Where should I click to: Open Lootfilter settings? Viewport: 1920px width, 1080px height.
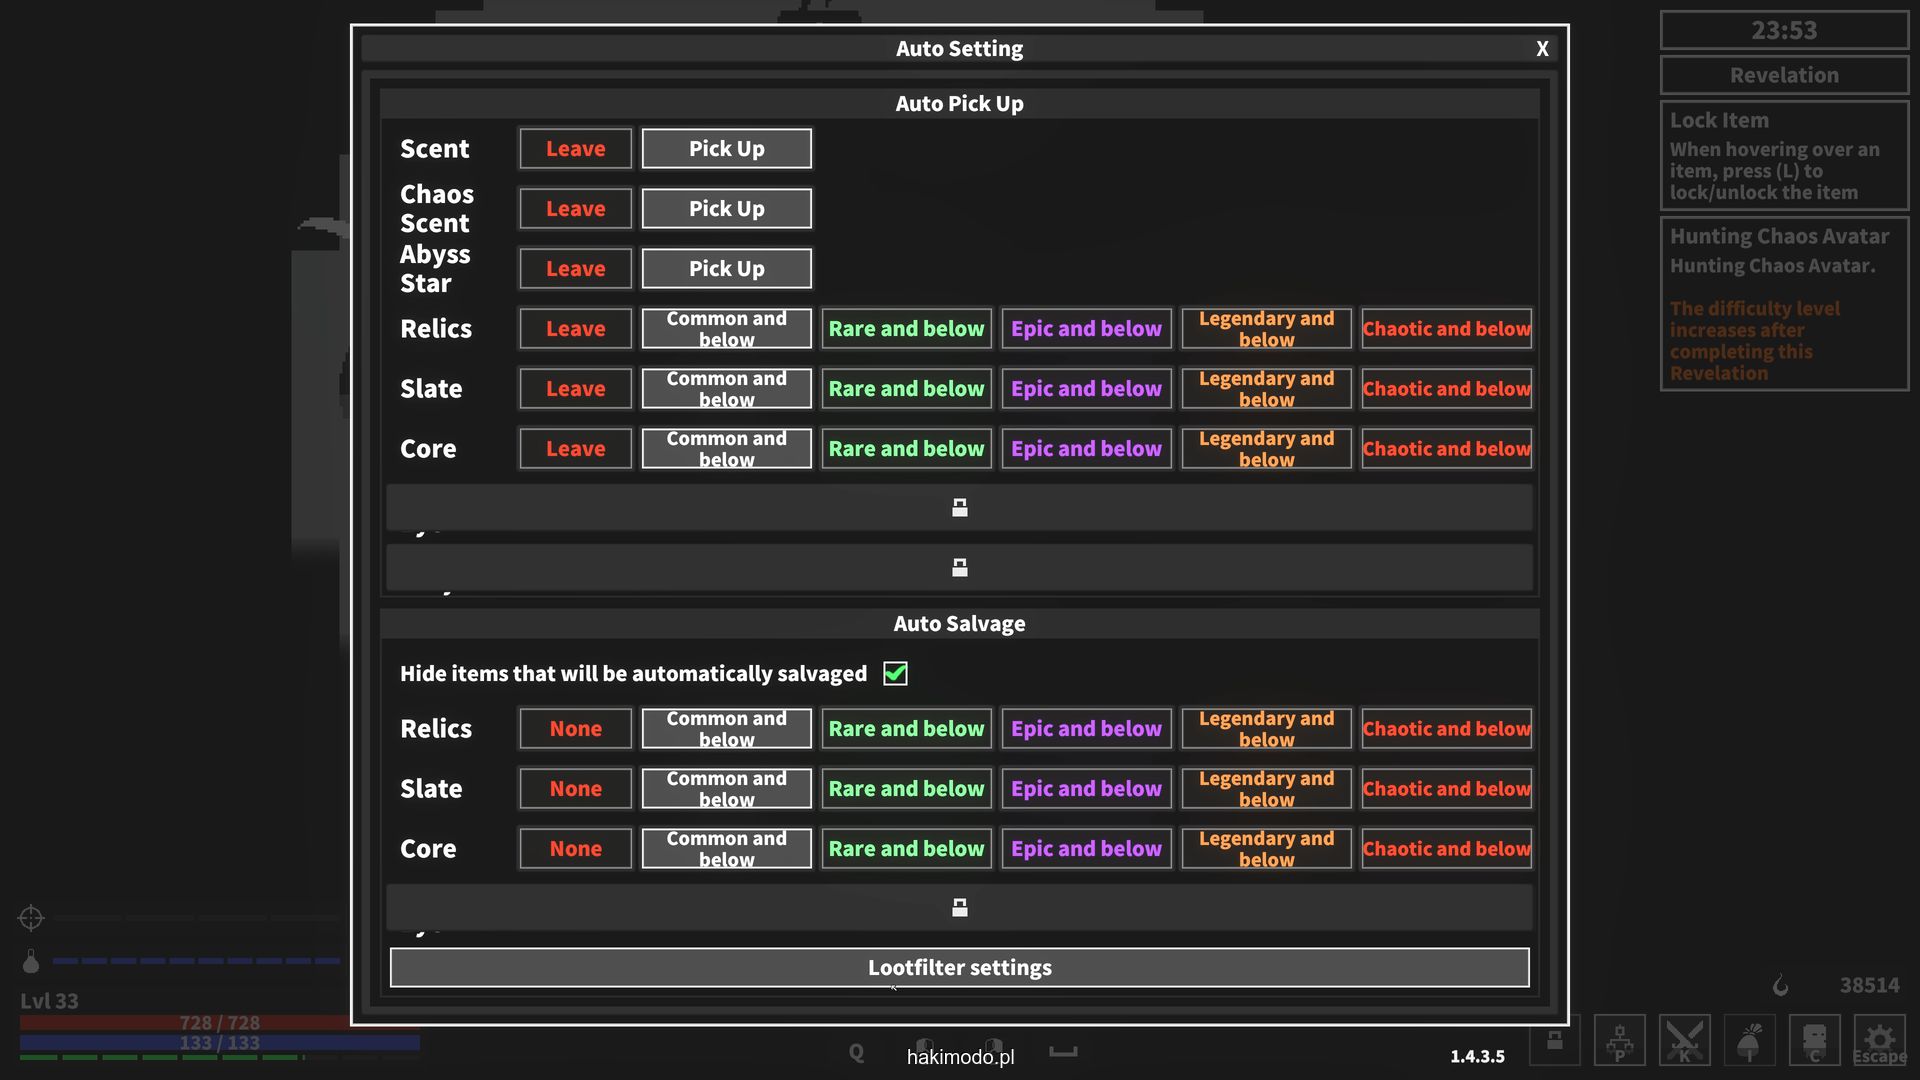click(959, 968)
